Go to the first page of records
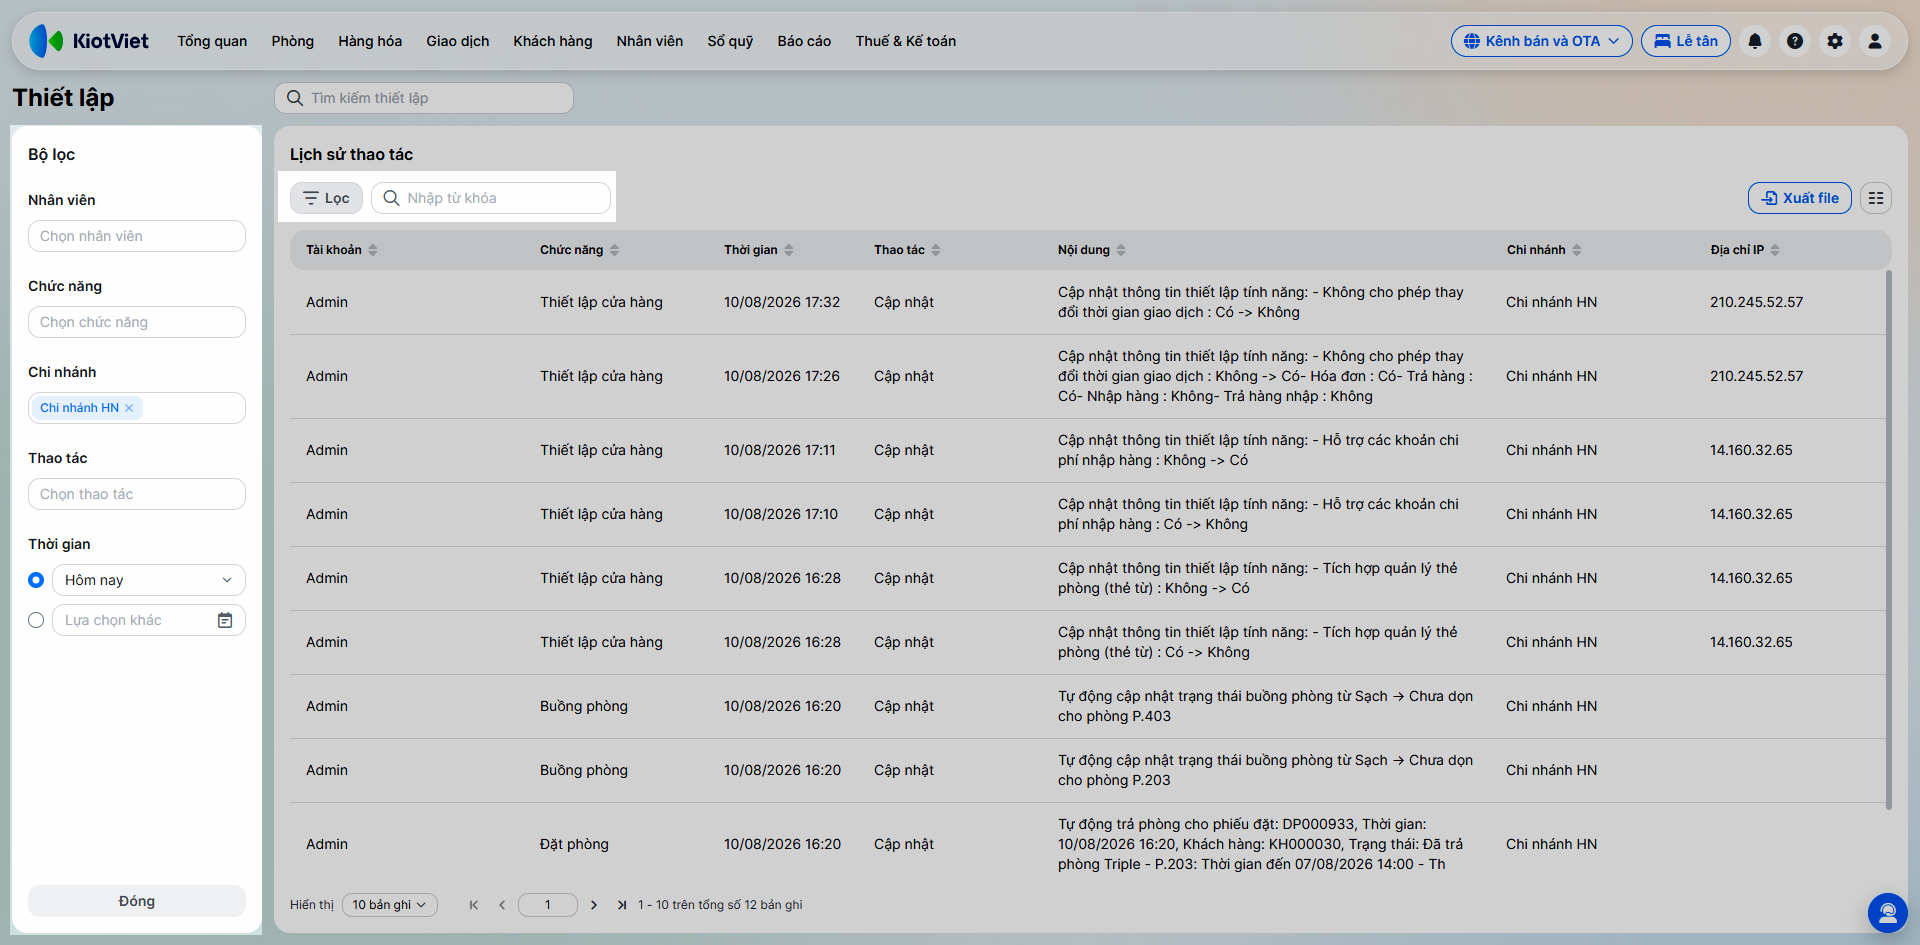Image resolution: width=1920 pixels, height=945 pixels. tap(474, 905)
